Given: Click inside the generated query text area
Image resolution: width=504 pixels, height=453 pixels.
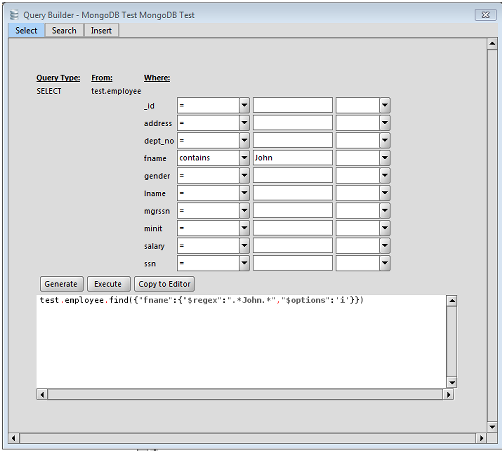Looking at the screenshot, I should (x=241, y=341).
